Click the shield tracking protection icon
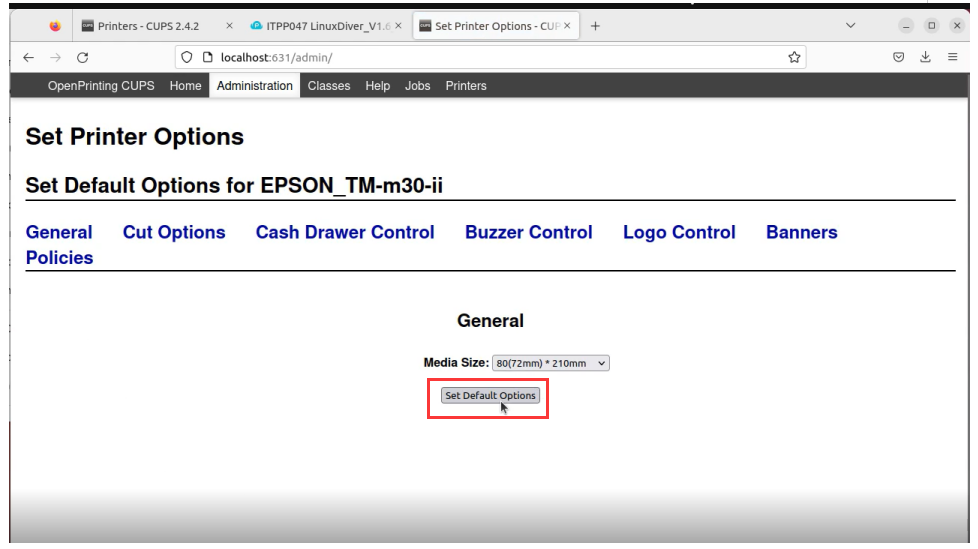Image resolution: width=978 pixels, height=549 pixels. [186, 57]
